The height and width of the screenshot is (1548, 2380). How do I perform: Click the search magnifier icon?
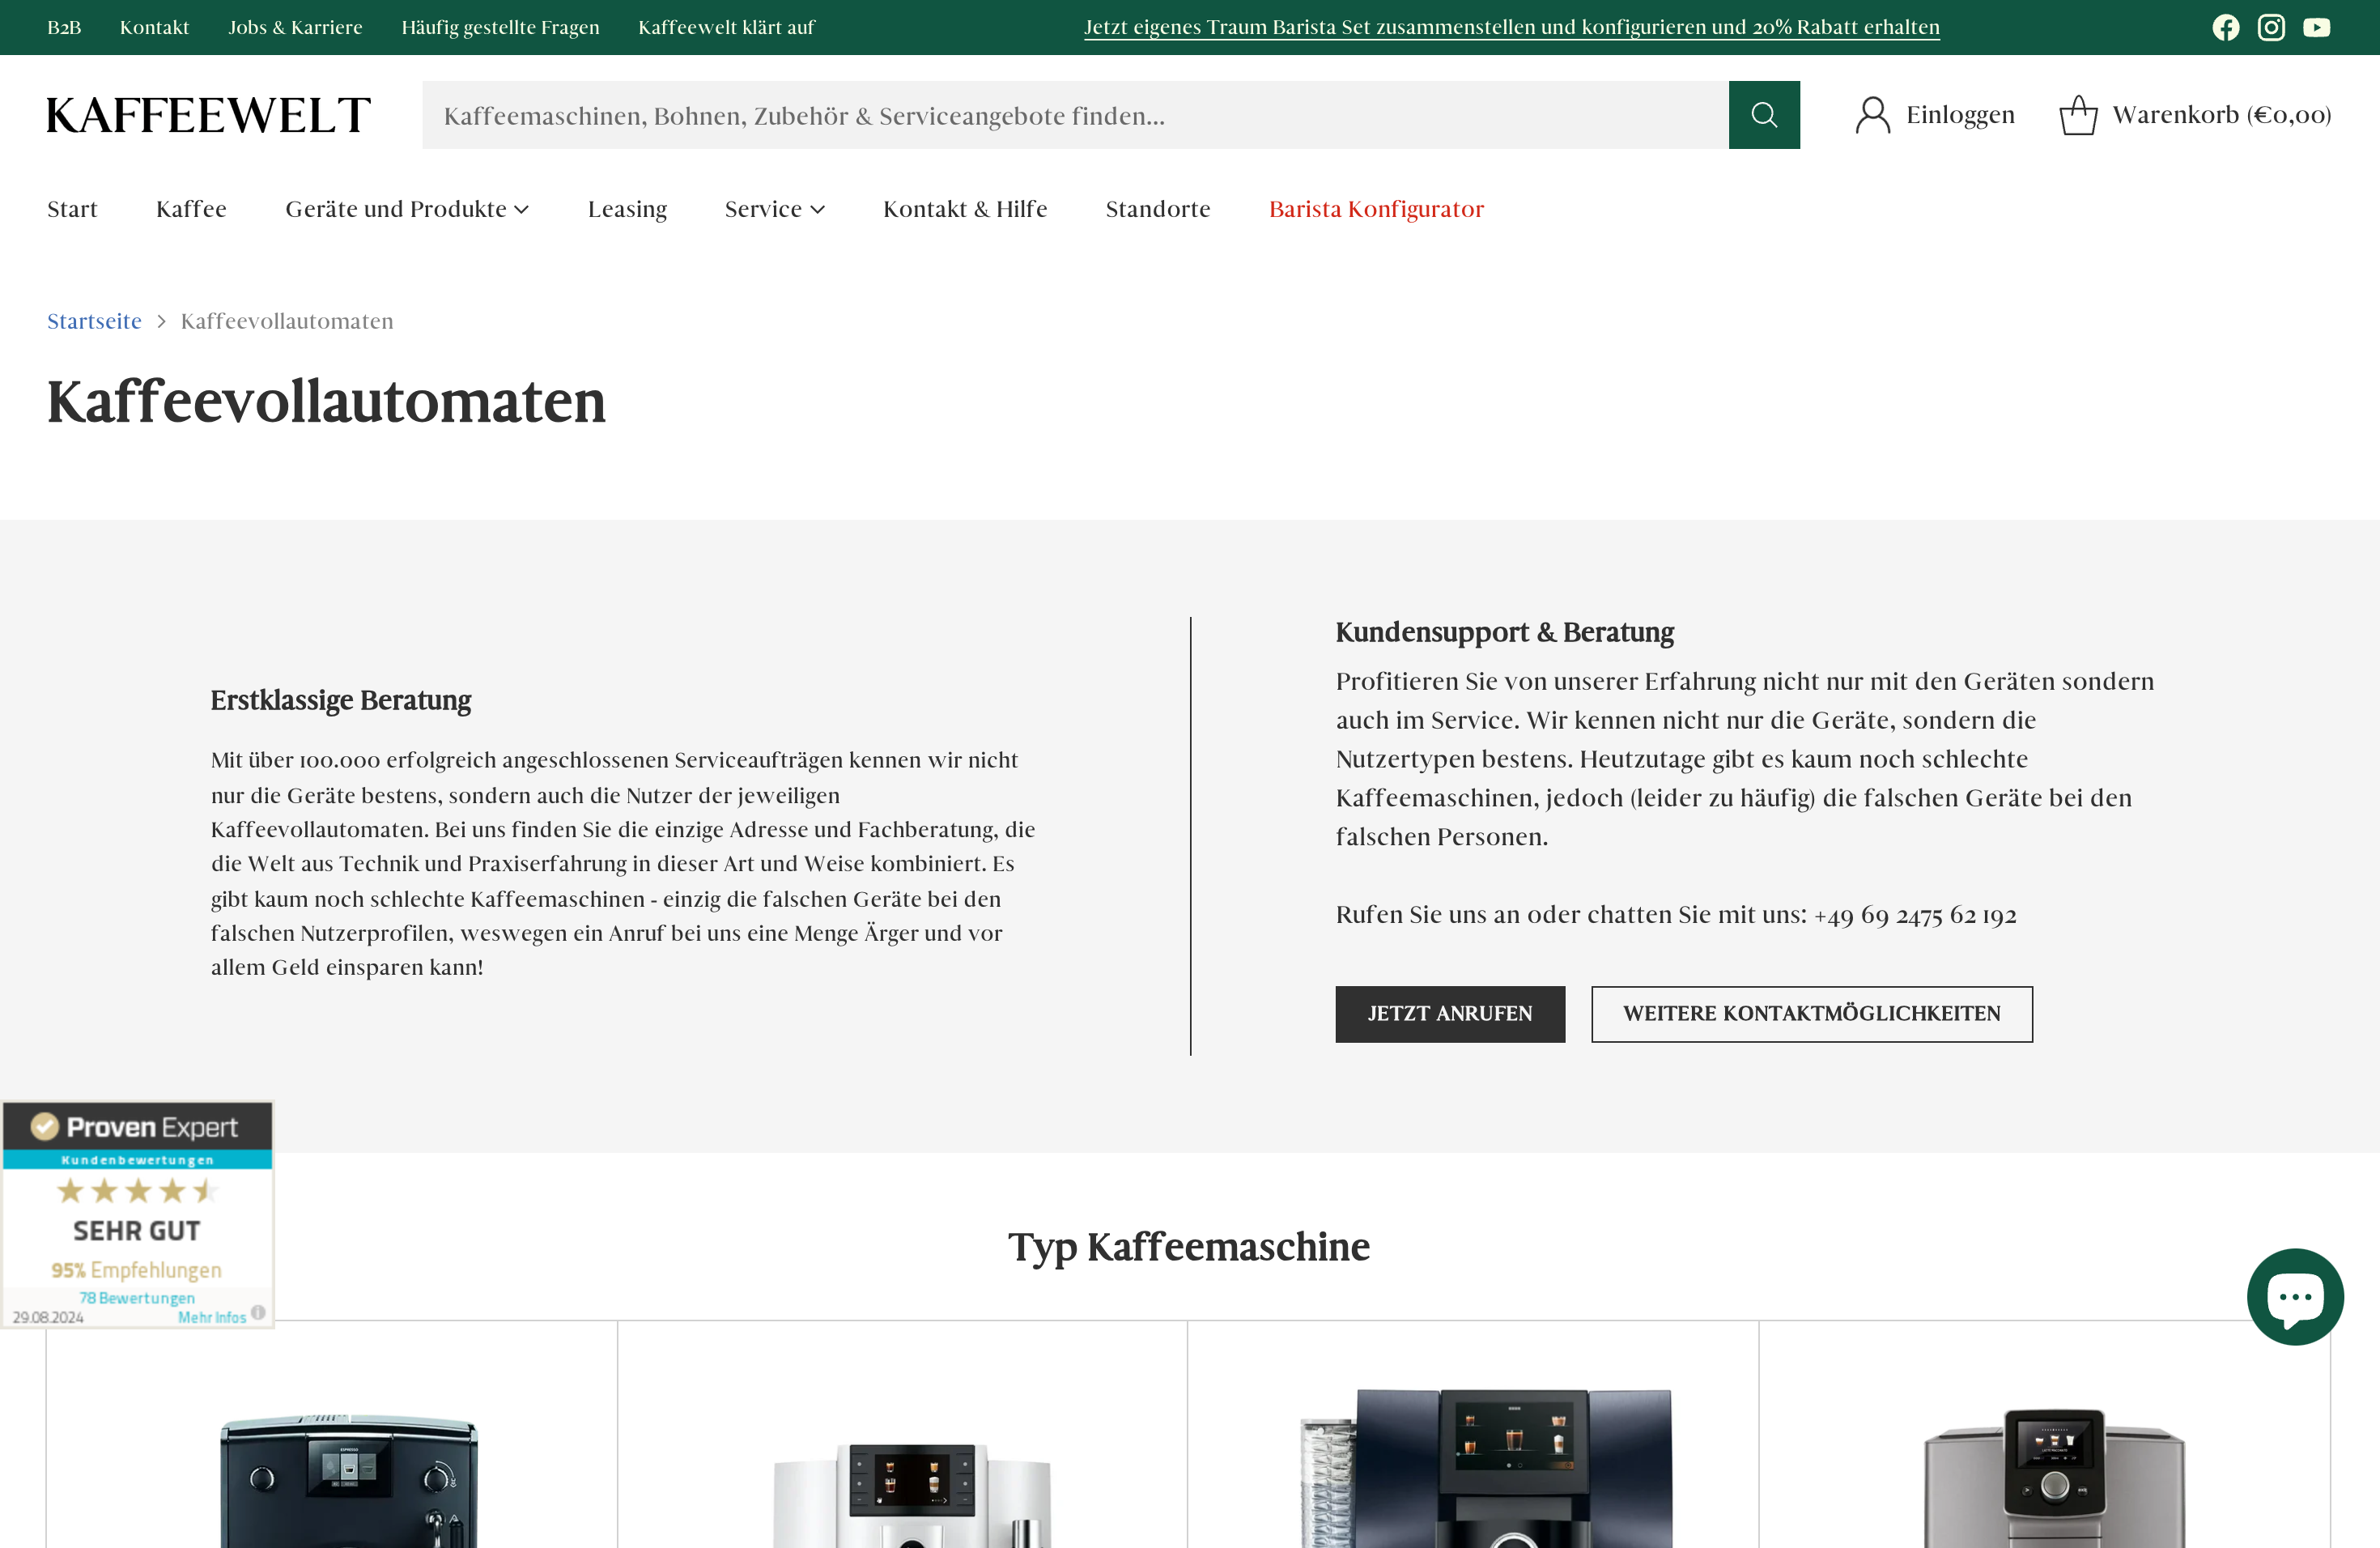1764,114
